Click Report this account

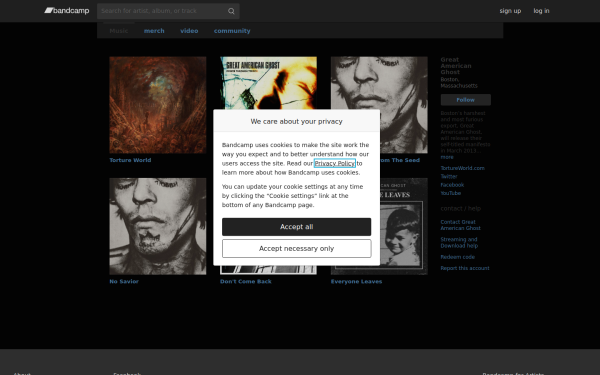(465, 268)
